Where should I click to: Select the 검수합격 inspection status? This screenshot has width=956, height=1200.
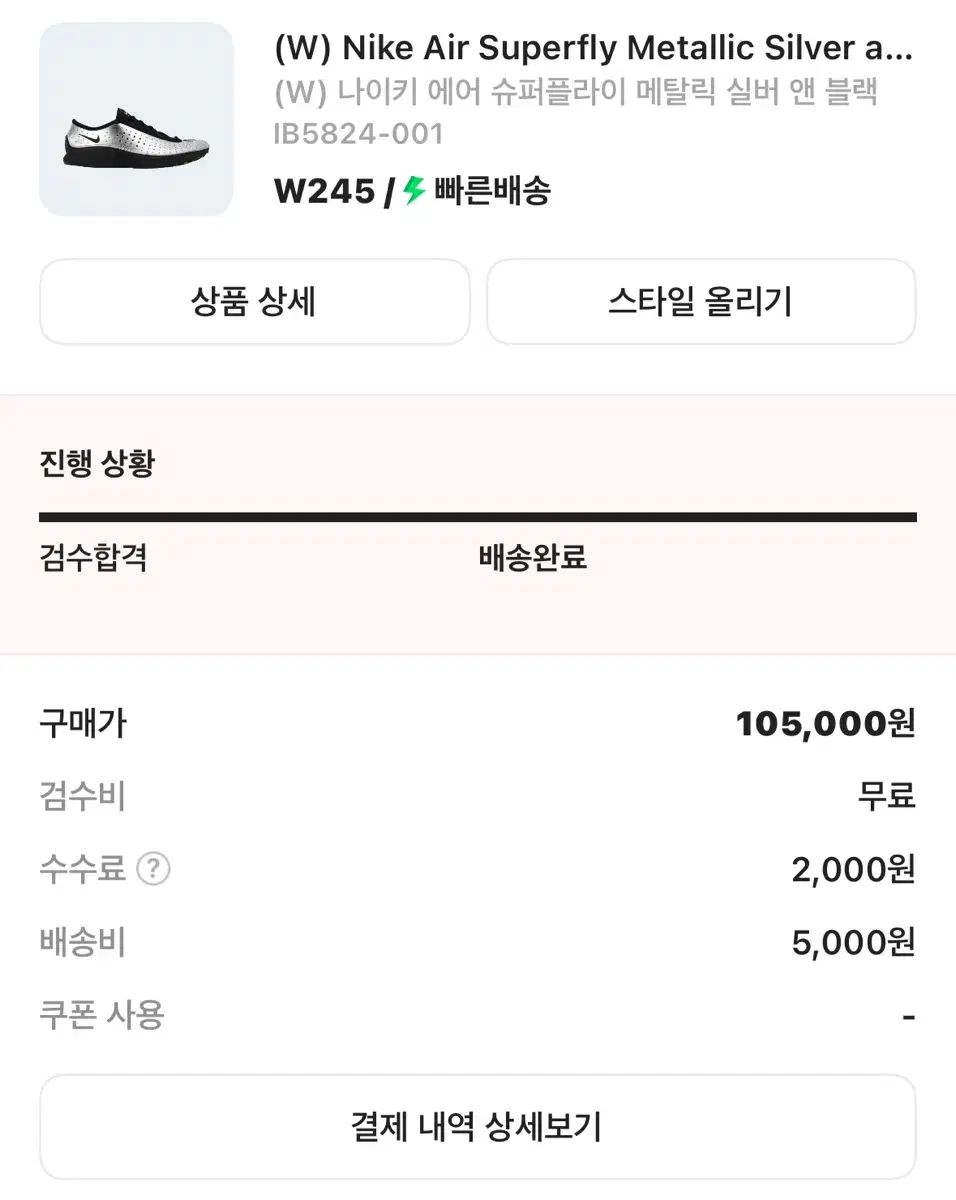pyautogui.click(x=93, y=557)
